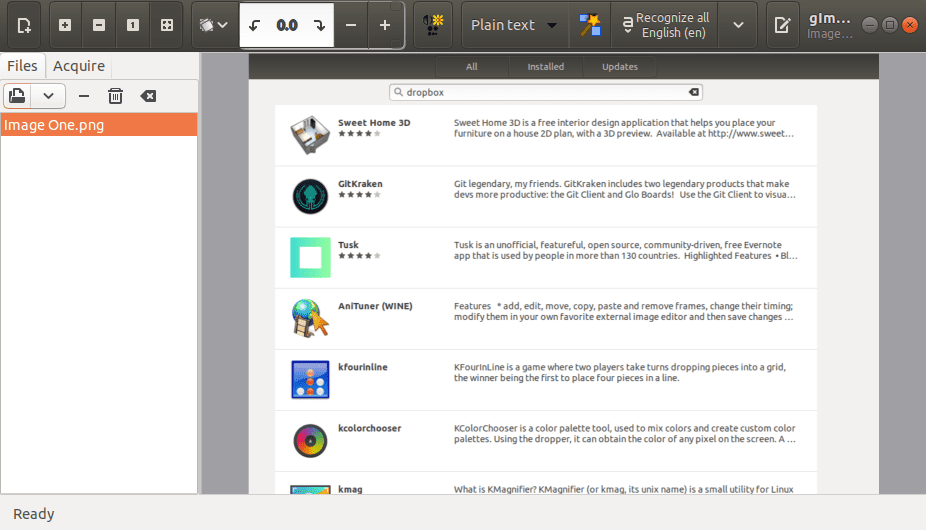Toggle the sources pane button

click(22, 25)
